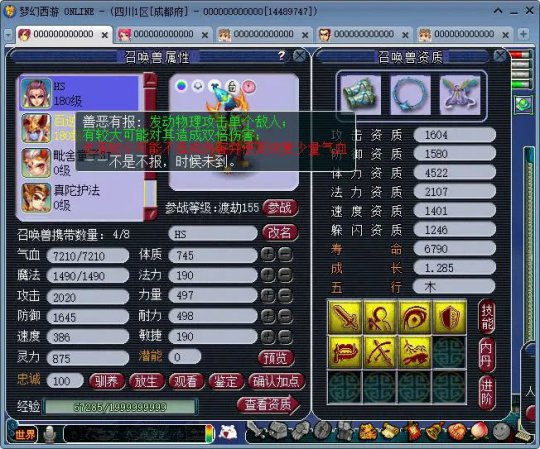Viewport: 540px width, 449px height.
Task: Click the 驯养 button
Action: point(107,382)
